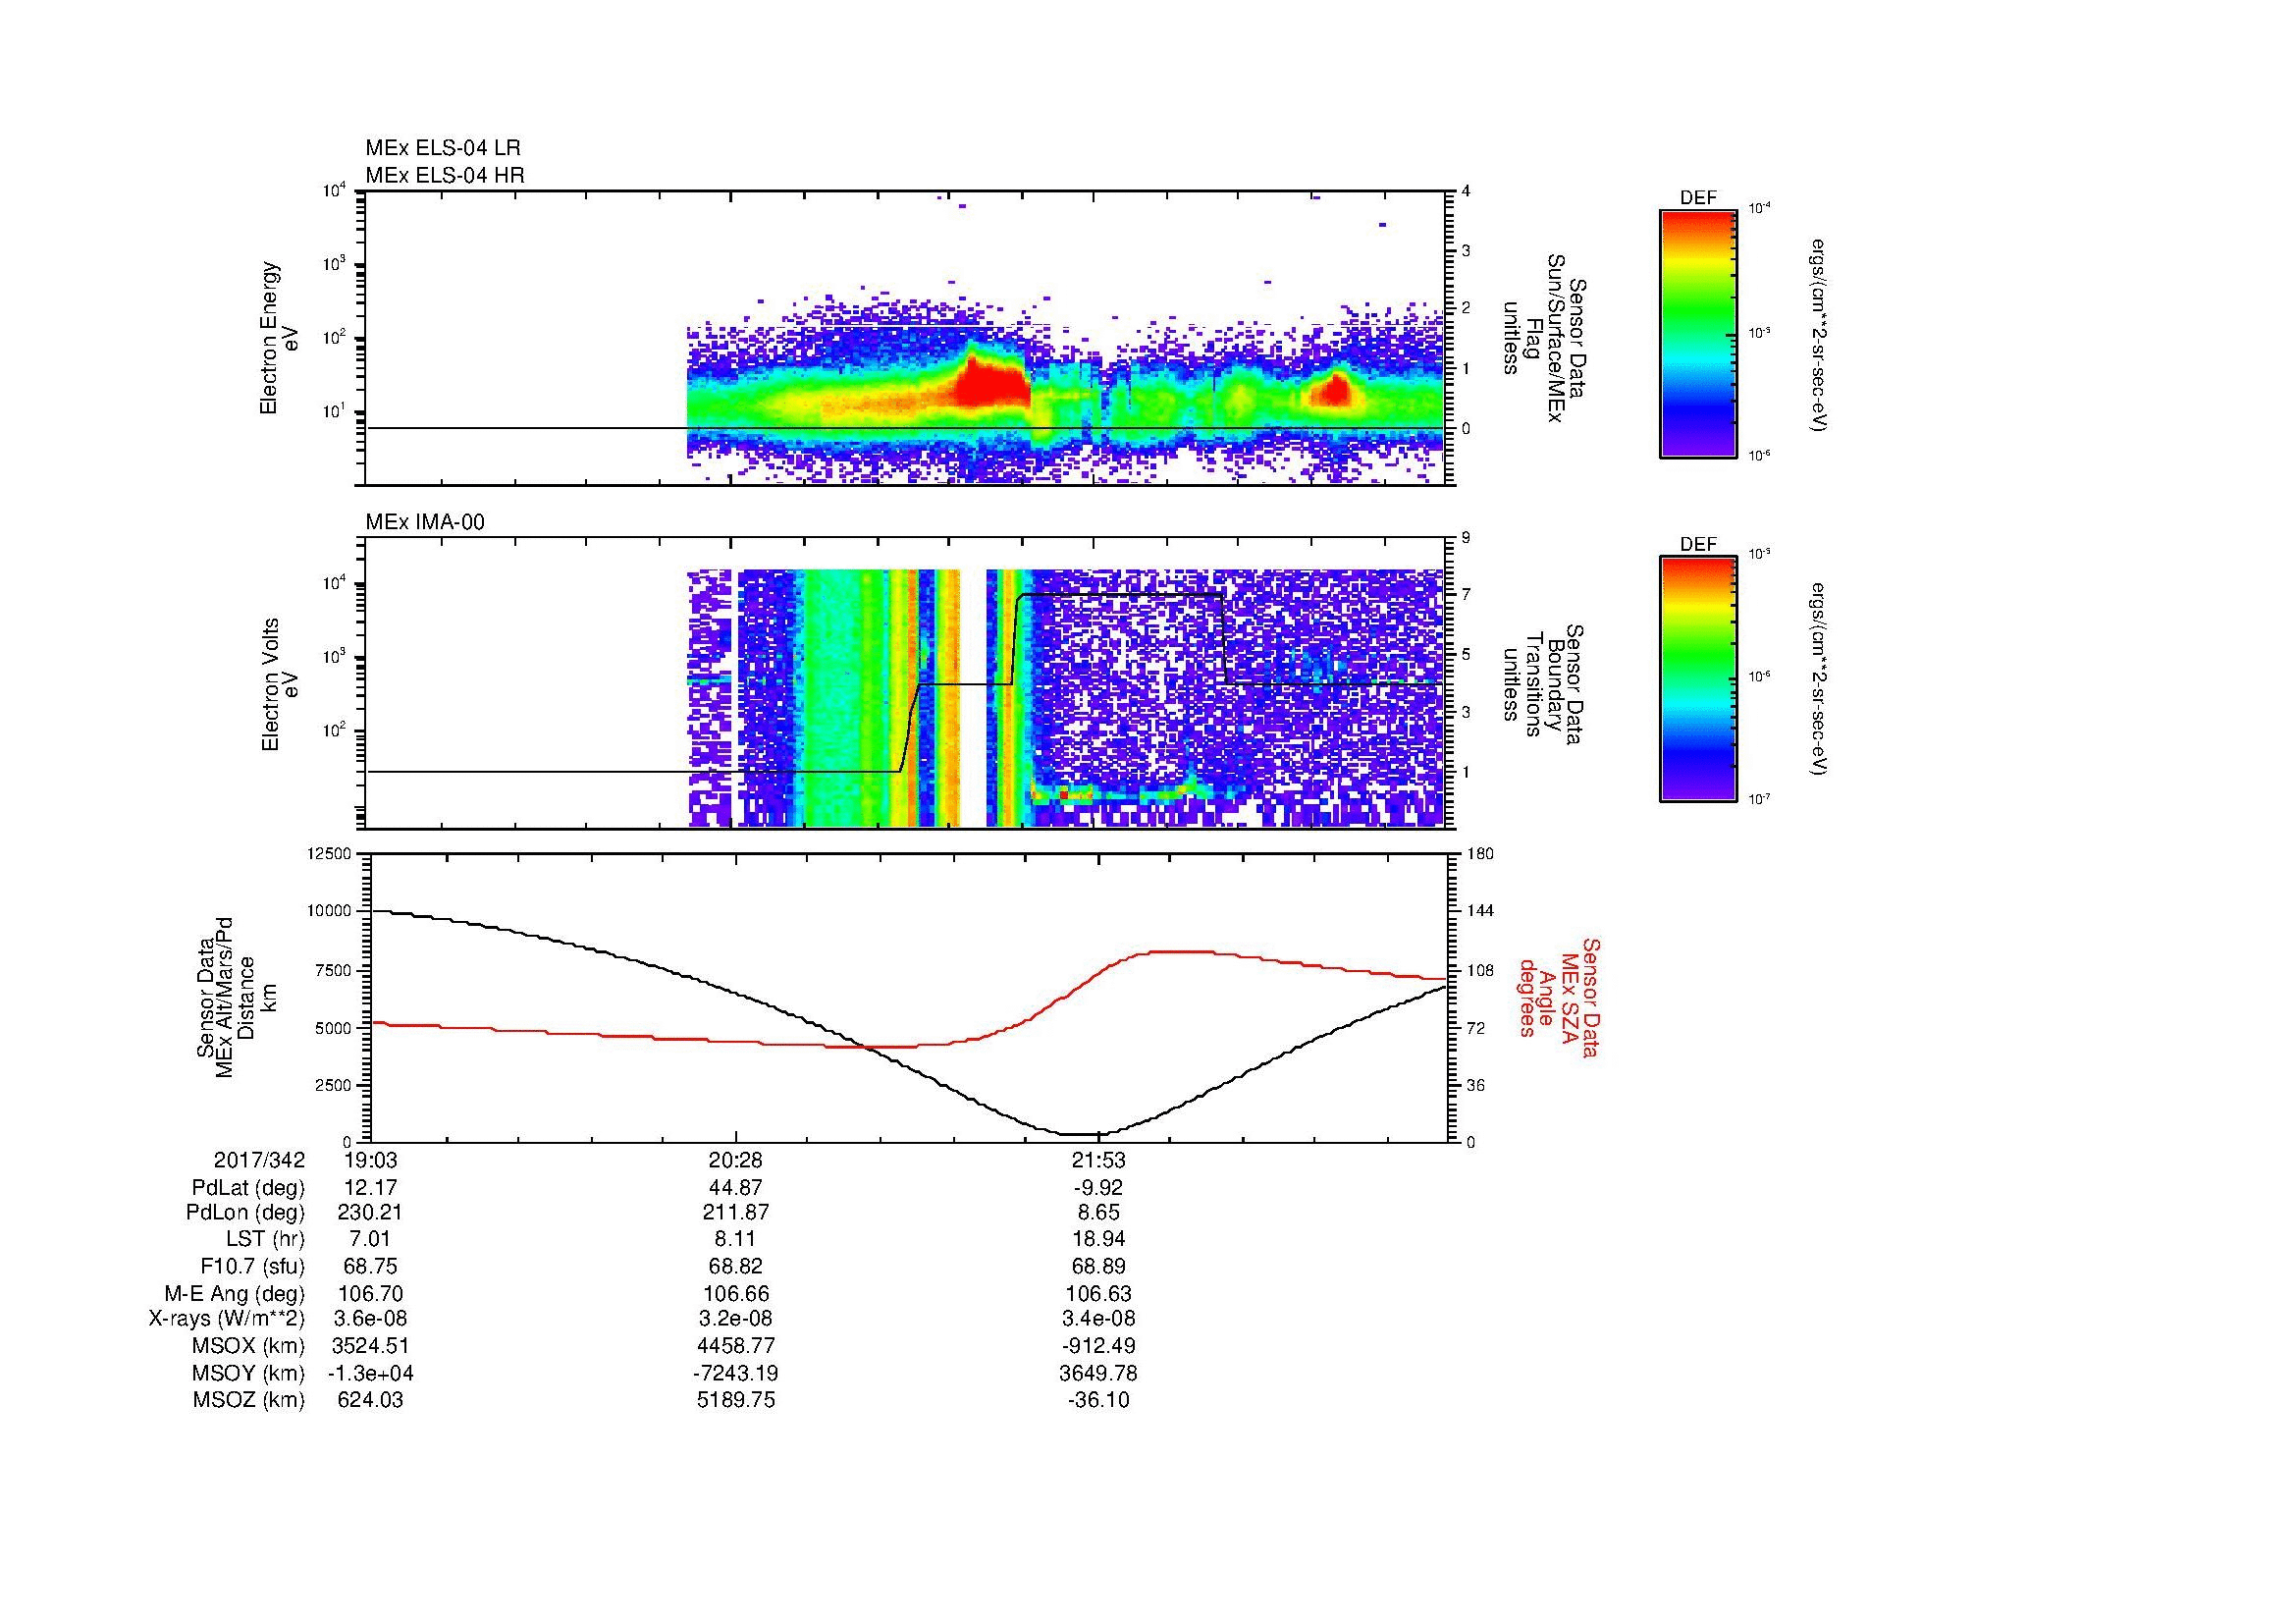Image resolution: width=2296 pixels, height=1623 pixels.
Task: Click the PdLon value 211.87
Action: coord(736,1213)
